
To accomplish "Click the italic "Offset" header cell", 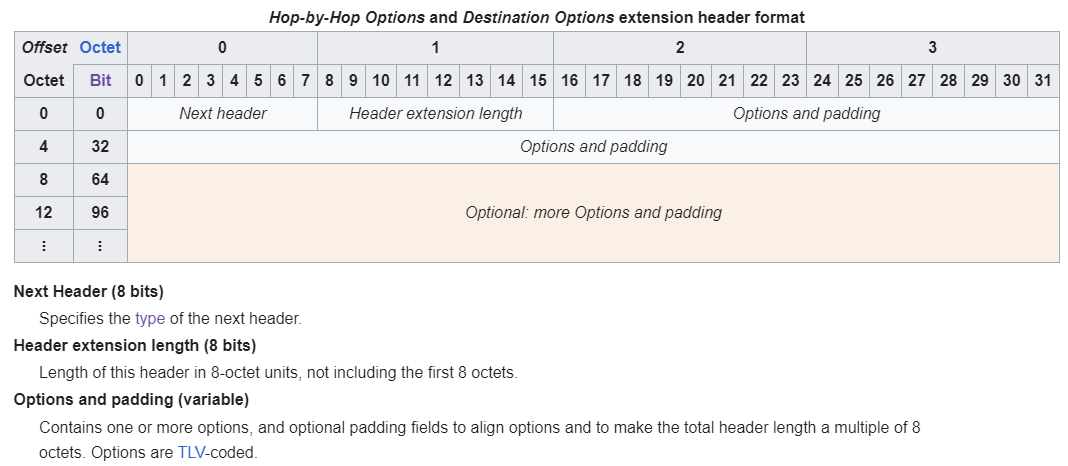I will pos(44,47).
